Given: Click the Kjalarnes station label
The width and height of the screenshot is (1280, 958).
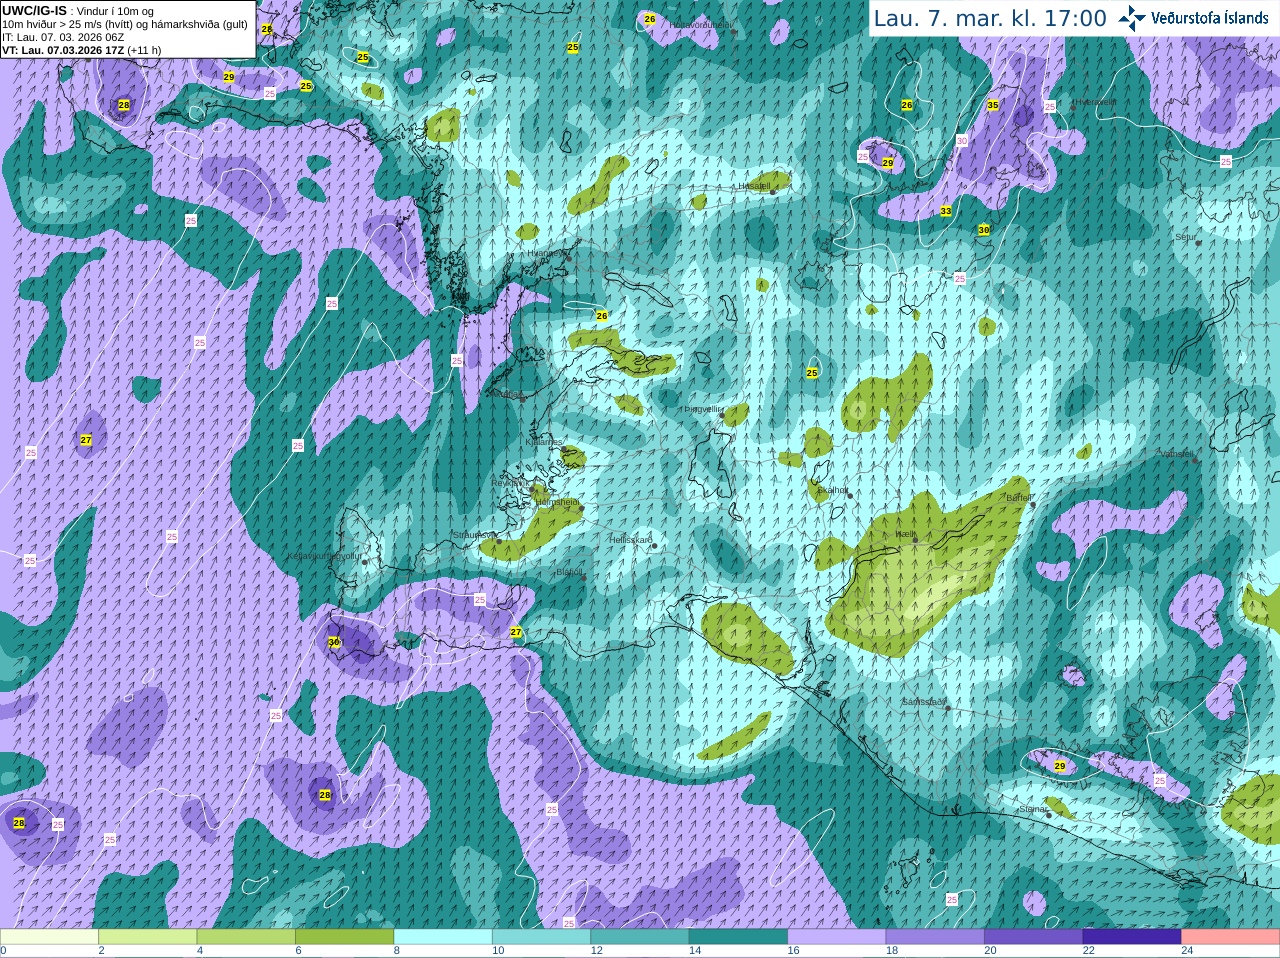Looking at the screenshot, I should coord(545,441).
